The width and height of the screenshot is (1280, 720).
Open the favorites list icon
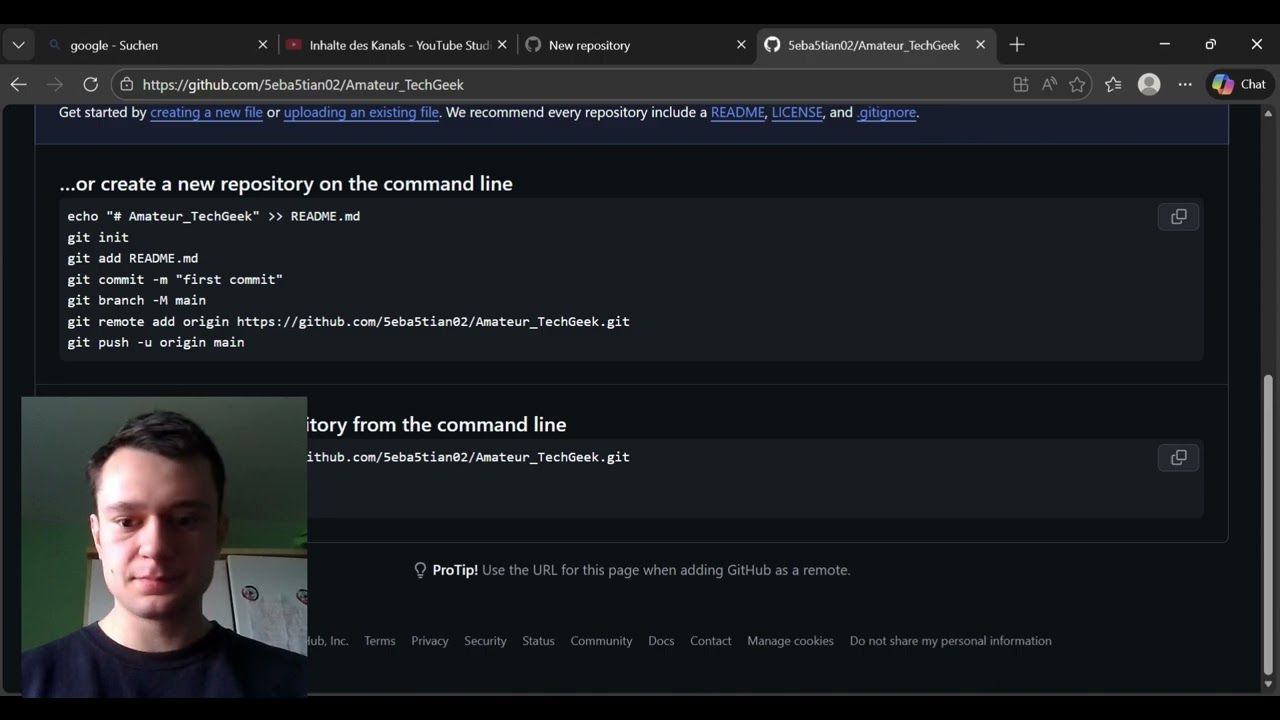pyautogui.click(x=1113, y=85)
